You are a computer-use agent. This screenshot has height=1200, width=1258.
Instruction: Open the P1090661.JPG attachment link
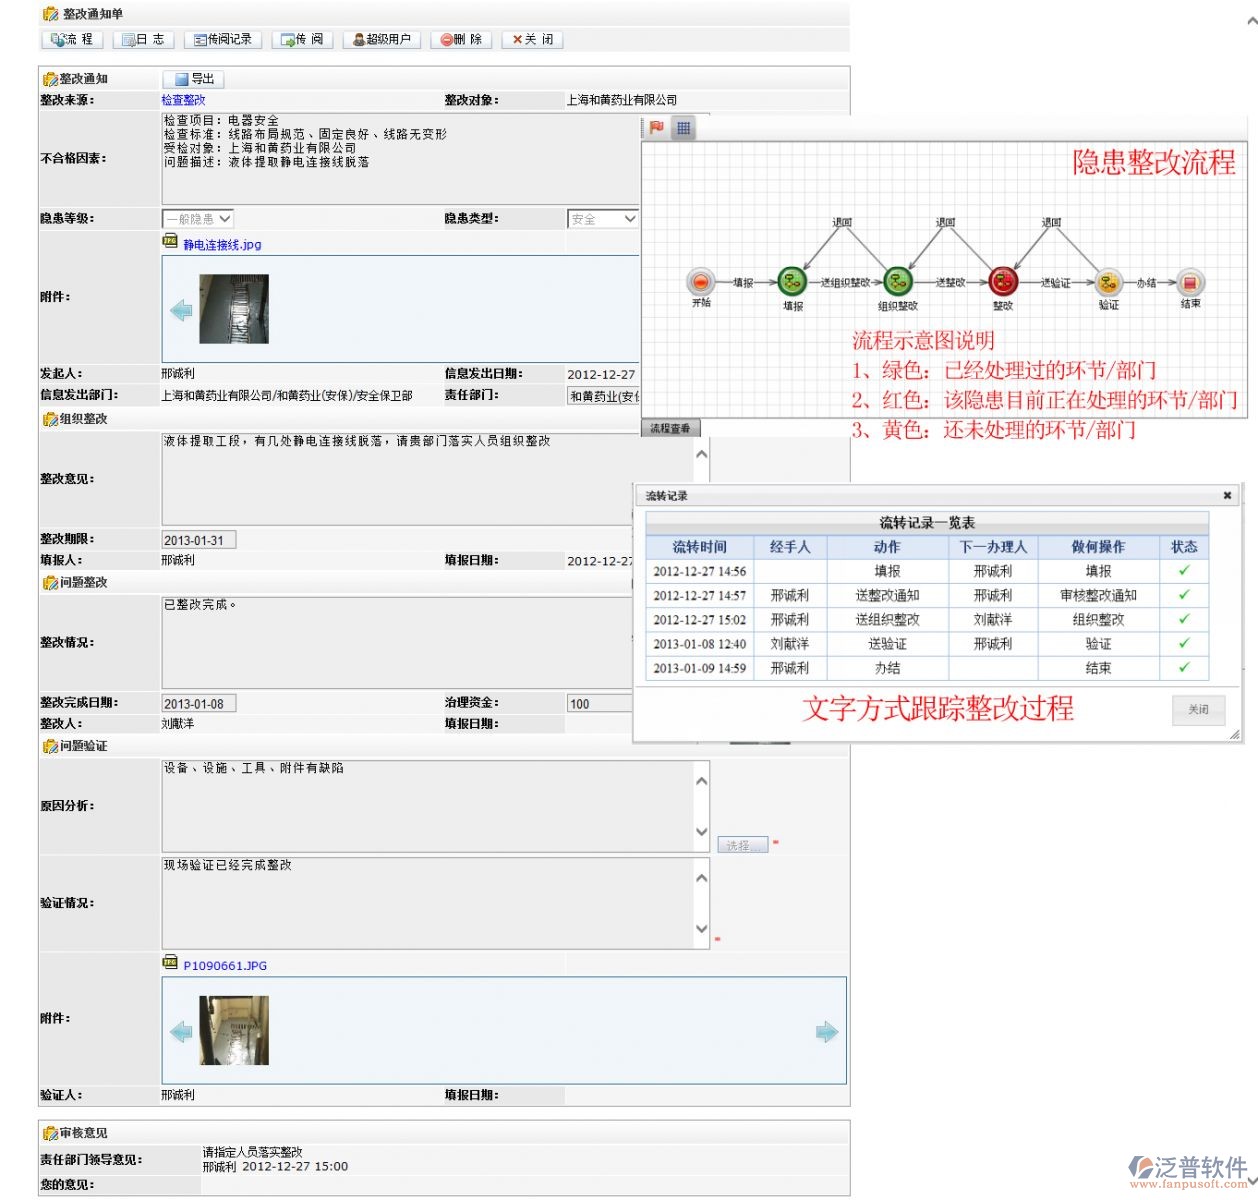pyautogui.click(x=225, y=966)
